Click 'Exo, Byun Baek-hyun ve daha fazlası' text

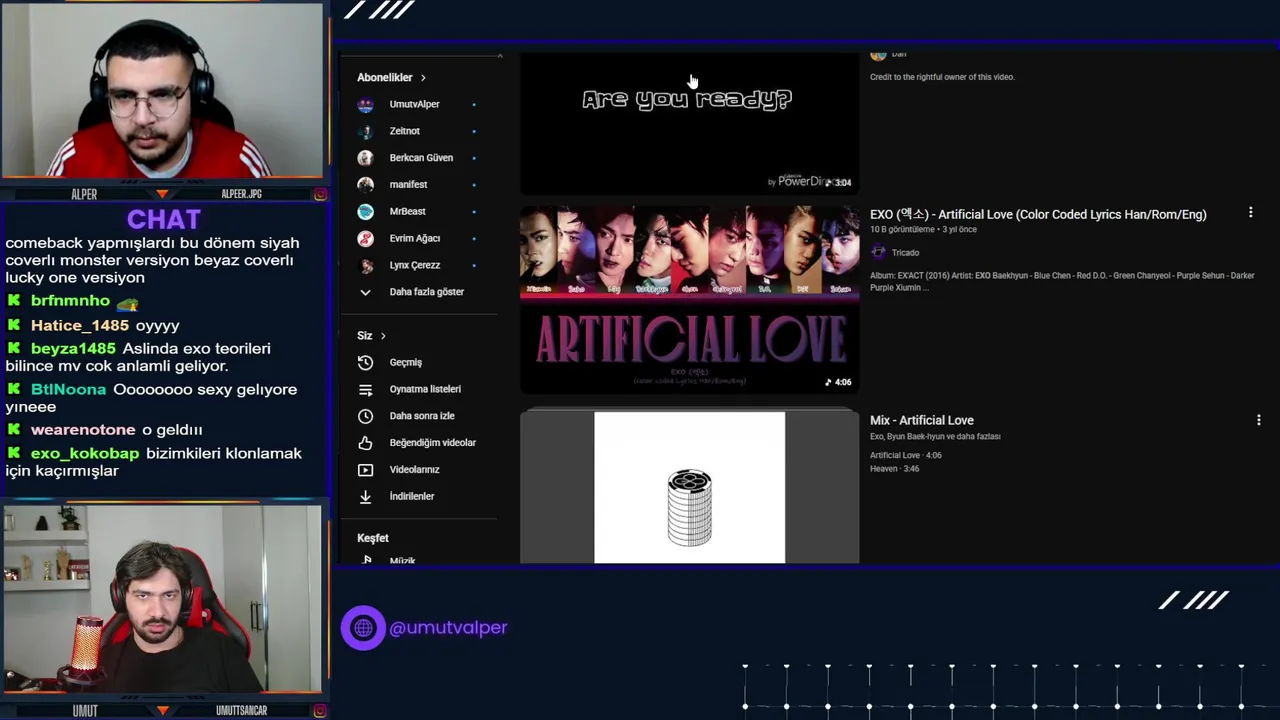[935, 436]
